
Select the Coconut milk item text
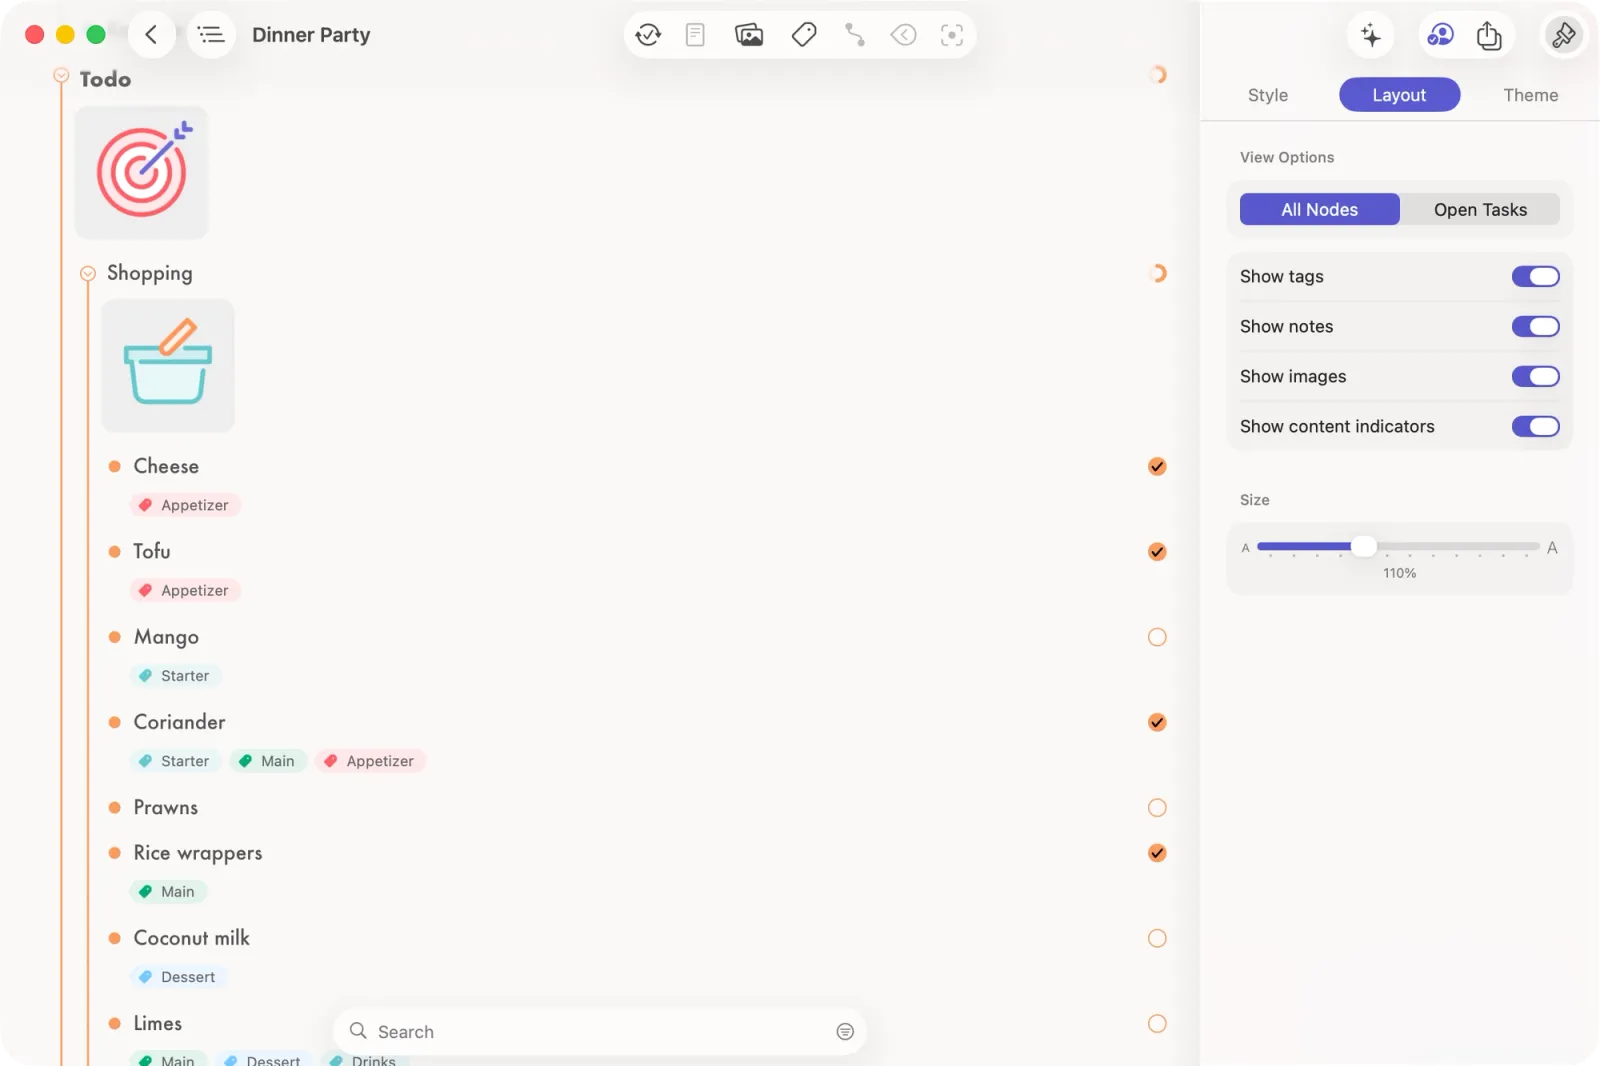coord(192,938)
